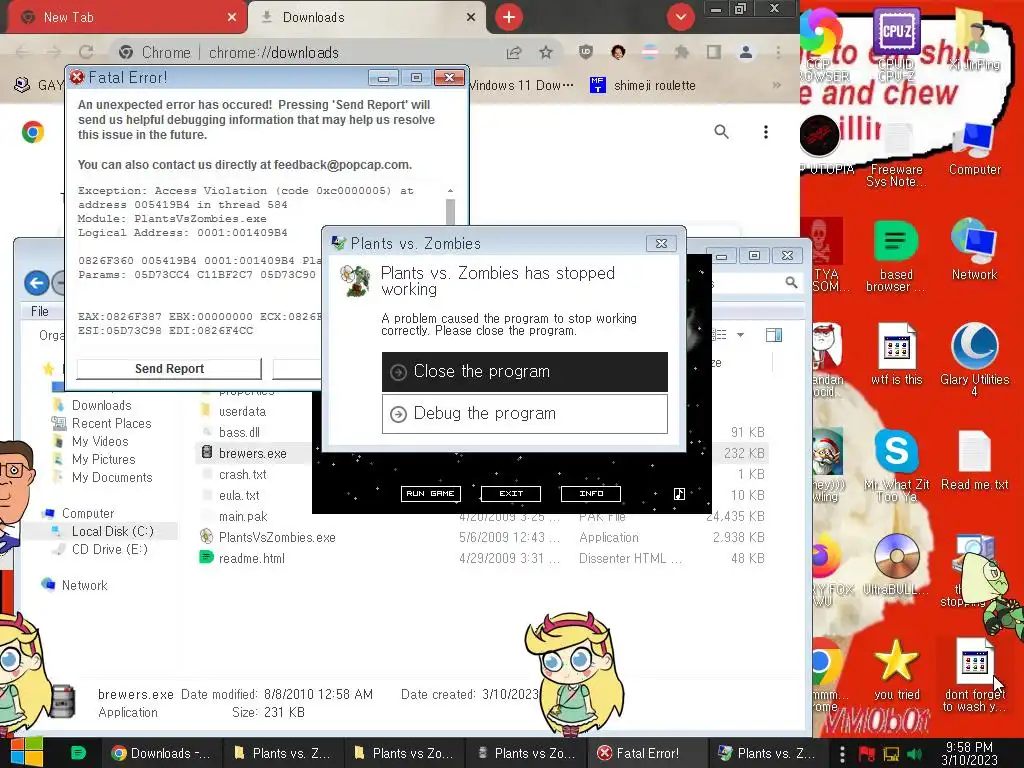Show hidden tray icons in taskbar
The height and width of the screenshot is (768, 1024).
(842, 754)
